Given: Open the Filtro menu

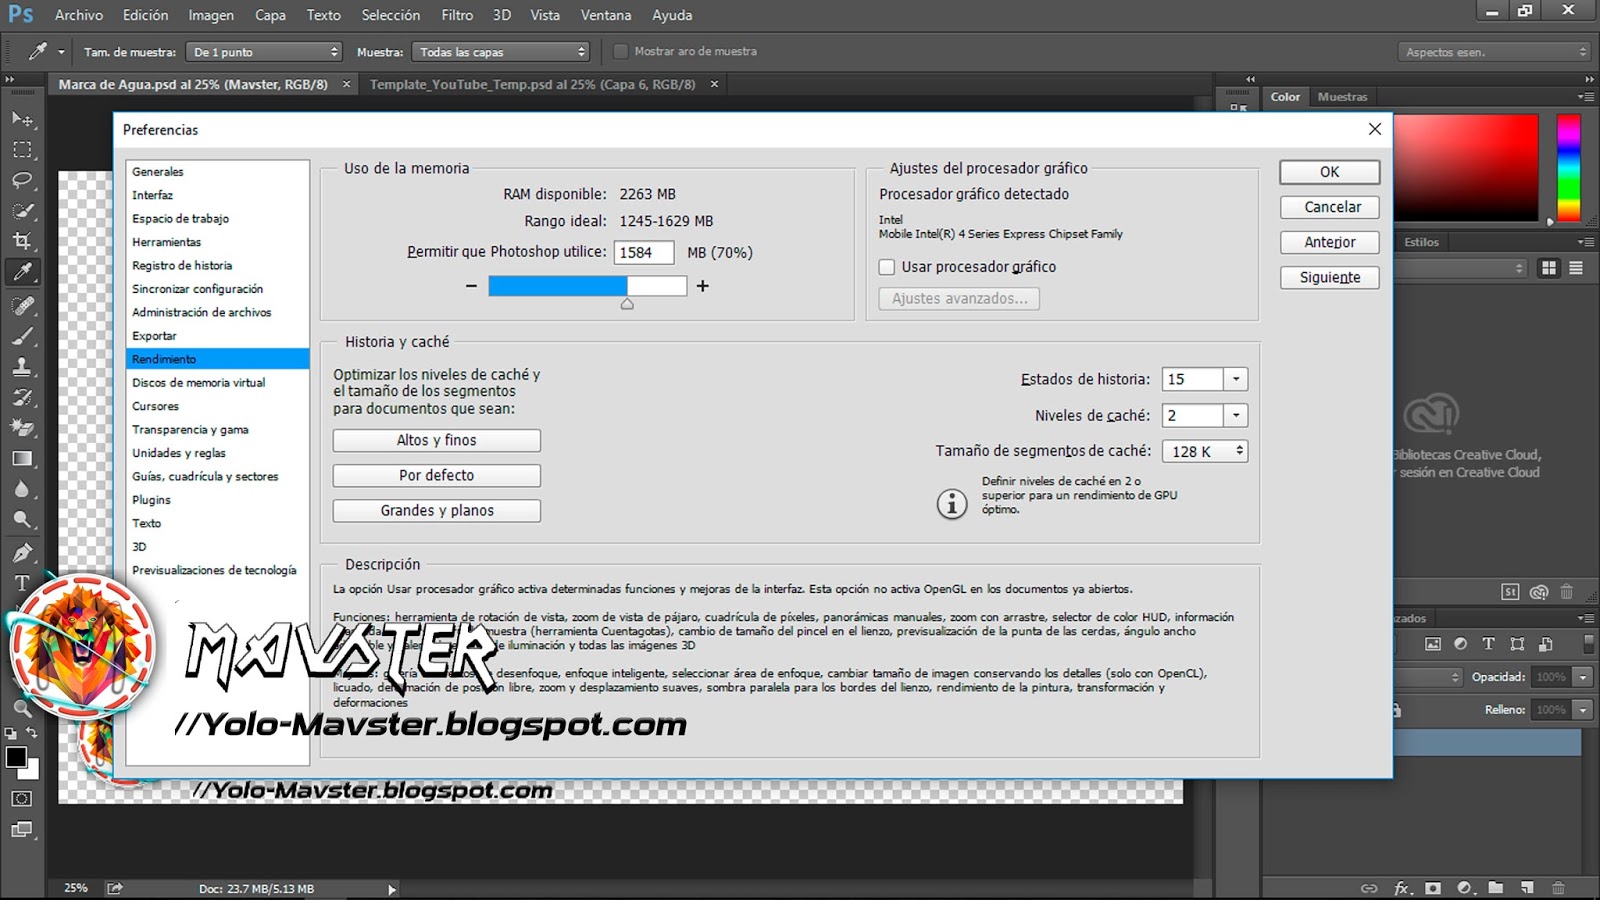Looking at the screenshot, I should click(457, 15).
